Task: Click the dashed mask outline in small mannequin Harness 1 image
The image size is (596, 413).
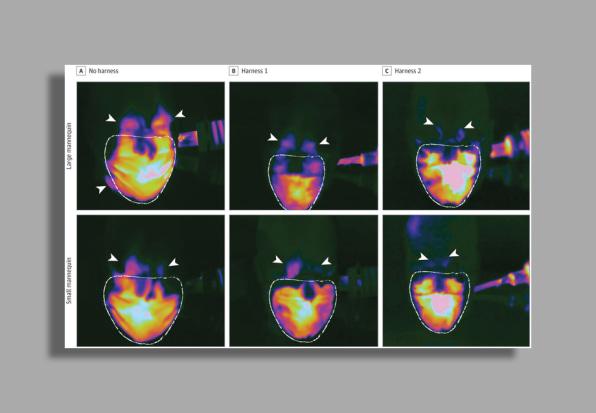Action: pyautogui.click(x=303, y=310)
